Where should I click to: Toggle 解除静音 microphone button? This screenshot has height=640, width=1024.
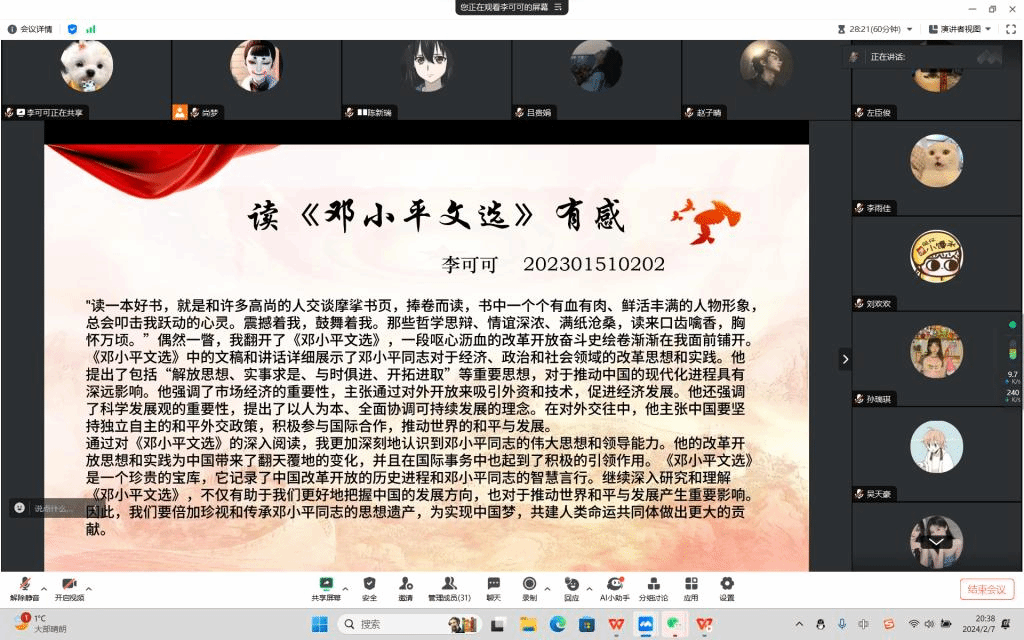(x=24, y=586)
